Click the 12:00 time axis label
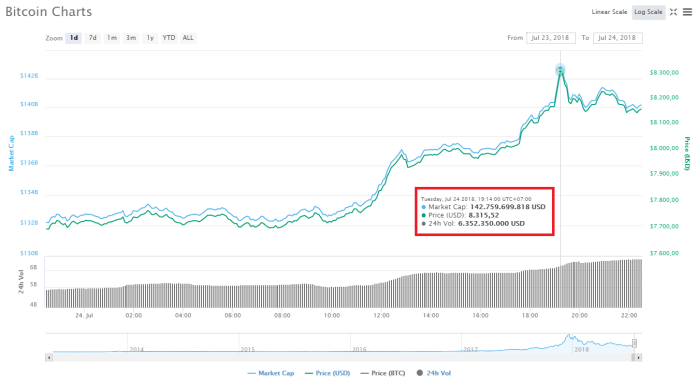This screenshot has width=696, height=380. tap(381, 315)
